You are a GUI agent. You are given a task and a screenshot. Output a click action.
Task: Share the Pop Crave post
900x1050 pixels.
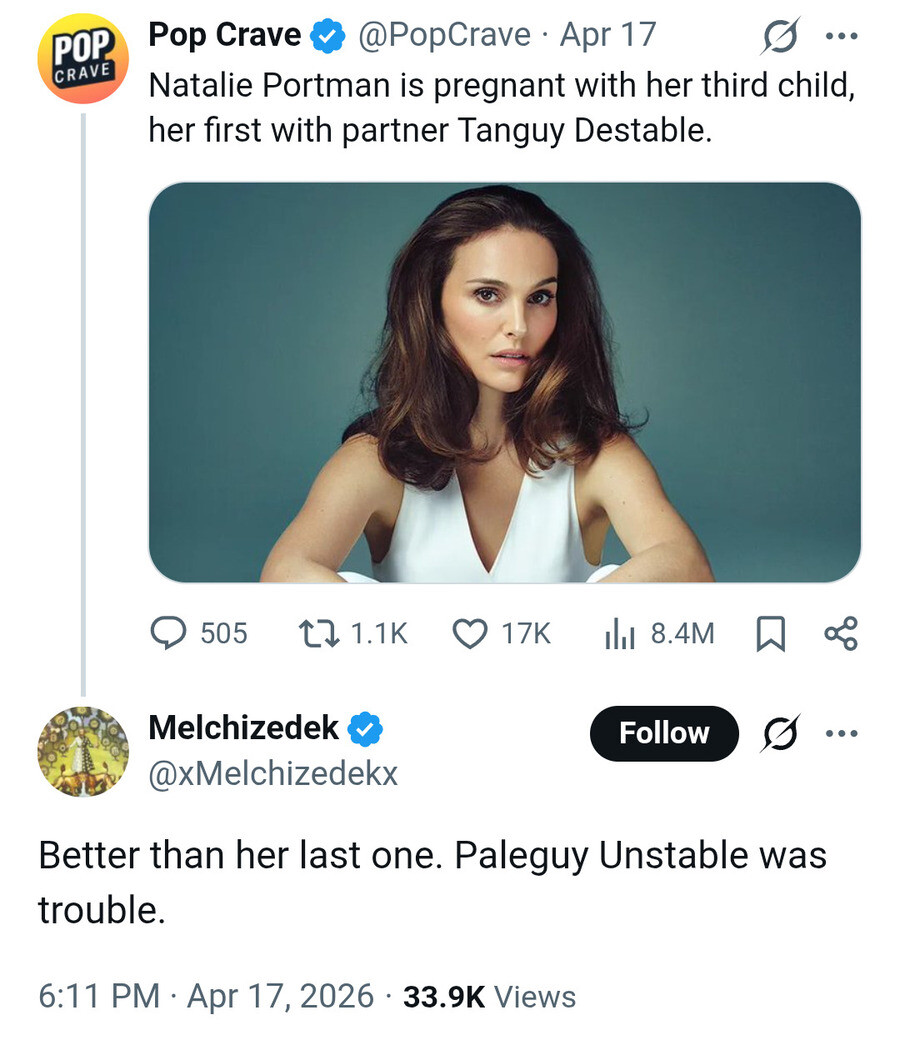coord(840,633)
